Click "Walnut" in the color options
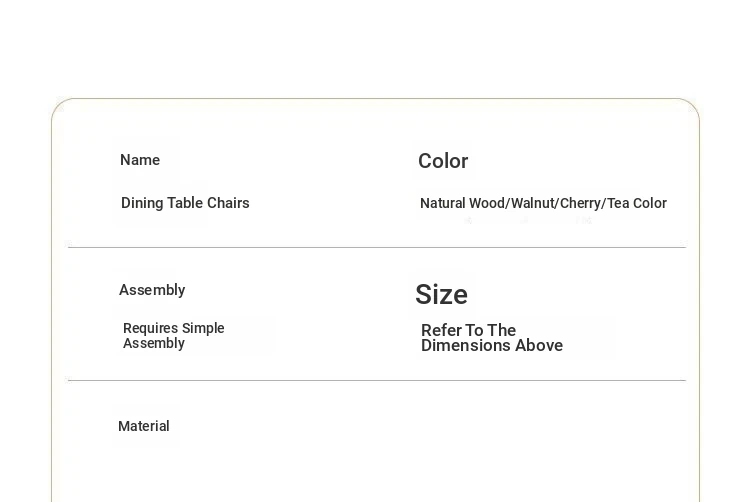The height and width of the screenshot is (502, 750). 533,203
